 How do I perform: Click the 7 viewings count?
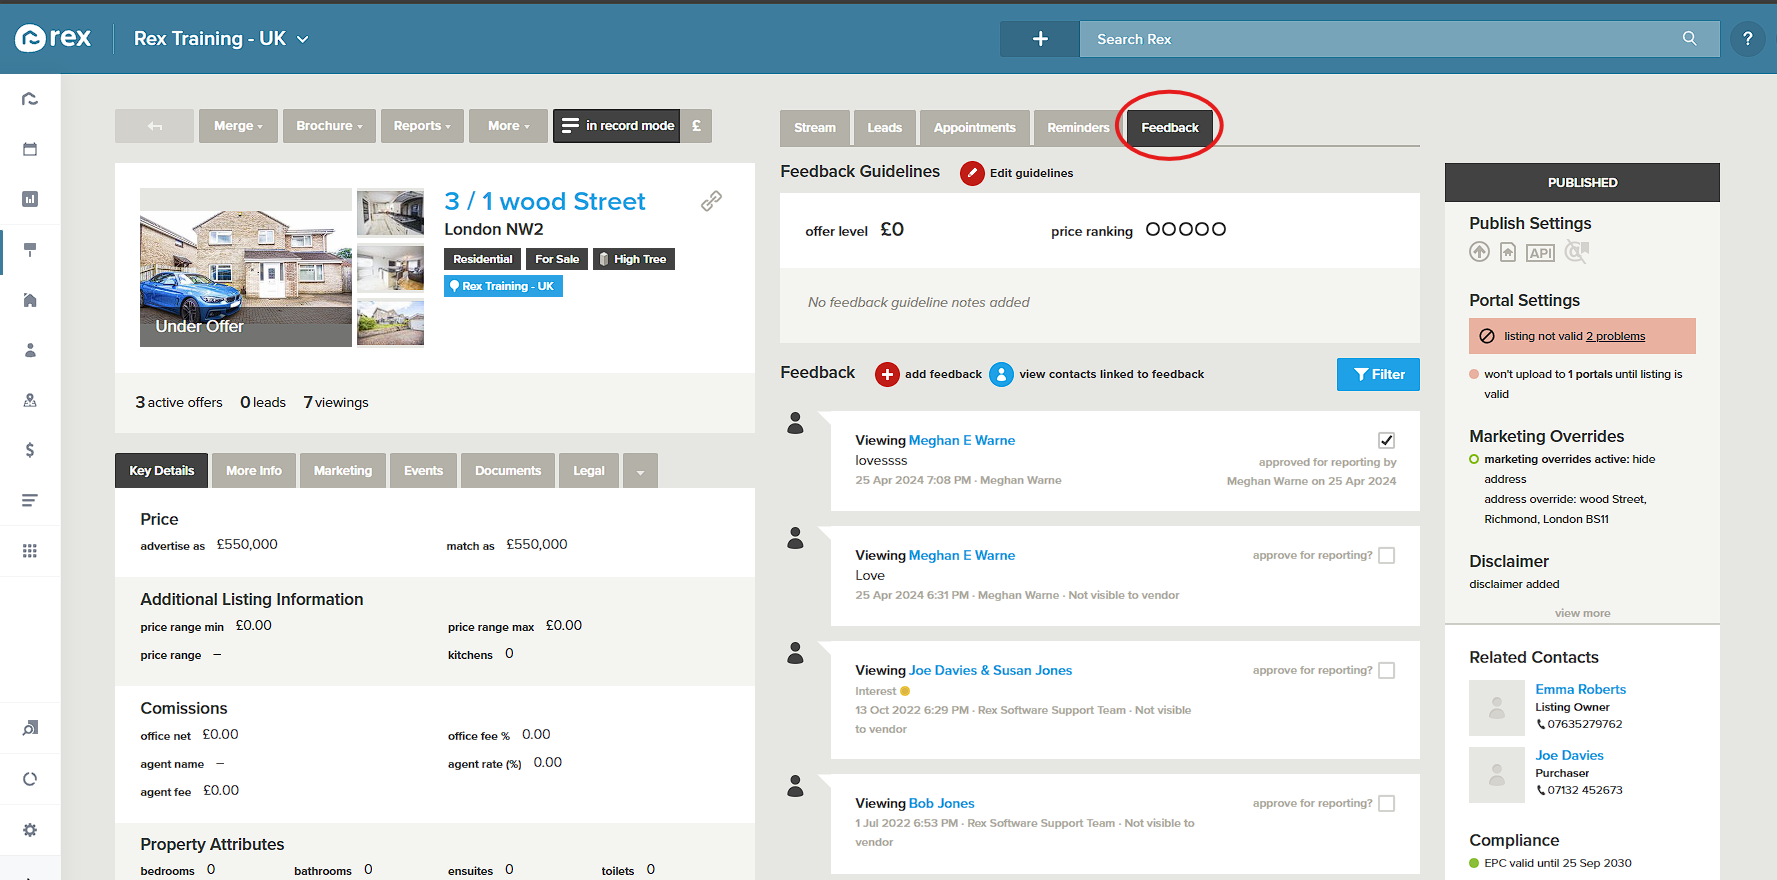[336, 402]
